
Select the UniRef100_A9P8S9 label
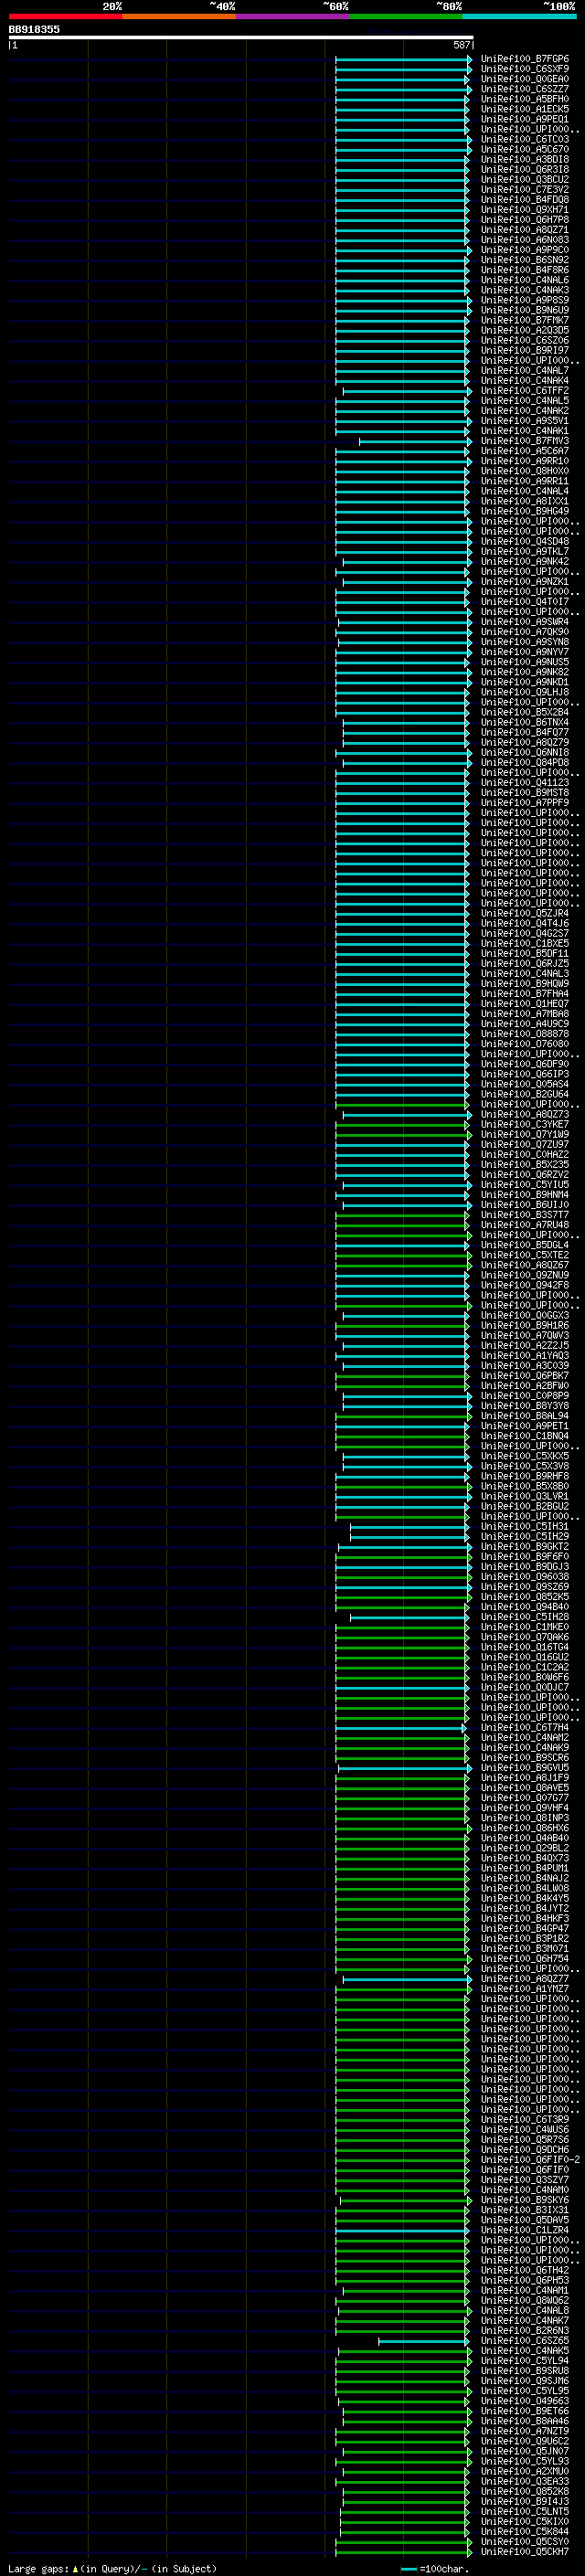(x=524, y=300)
